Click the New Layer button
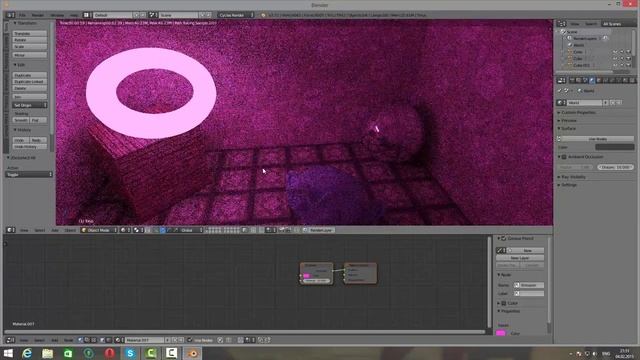This screenshot has width=640, height=360. point(520,258)
